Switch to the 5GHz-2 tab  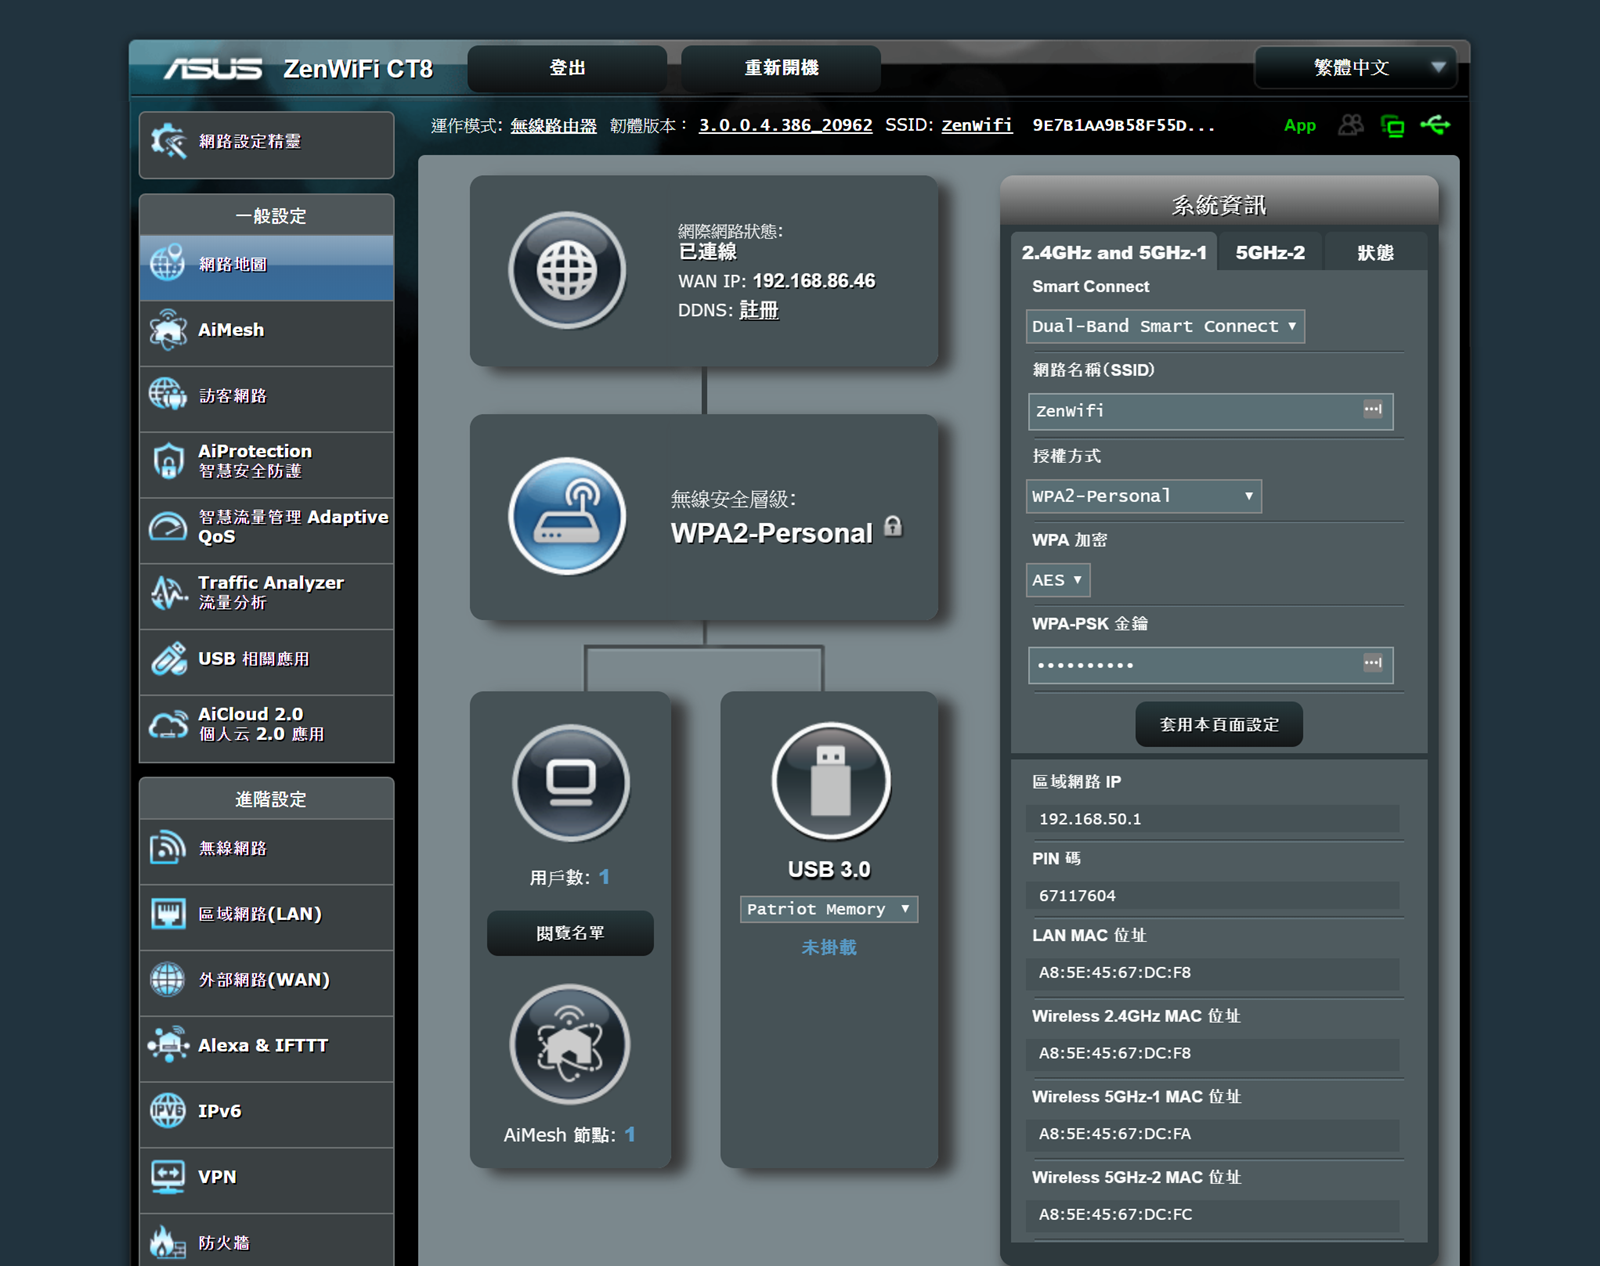coord(1270,253)
